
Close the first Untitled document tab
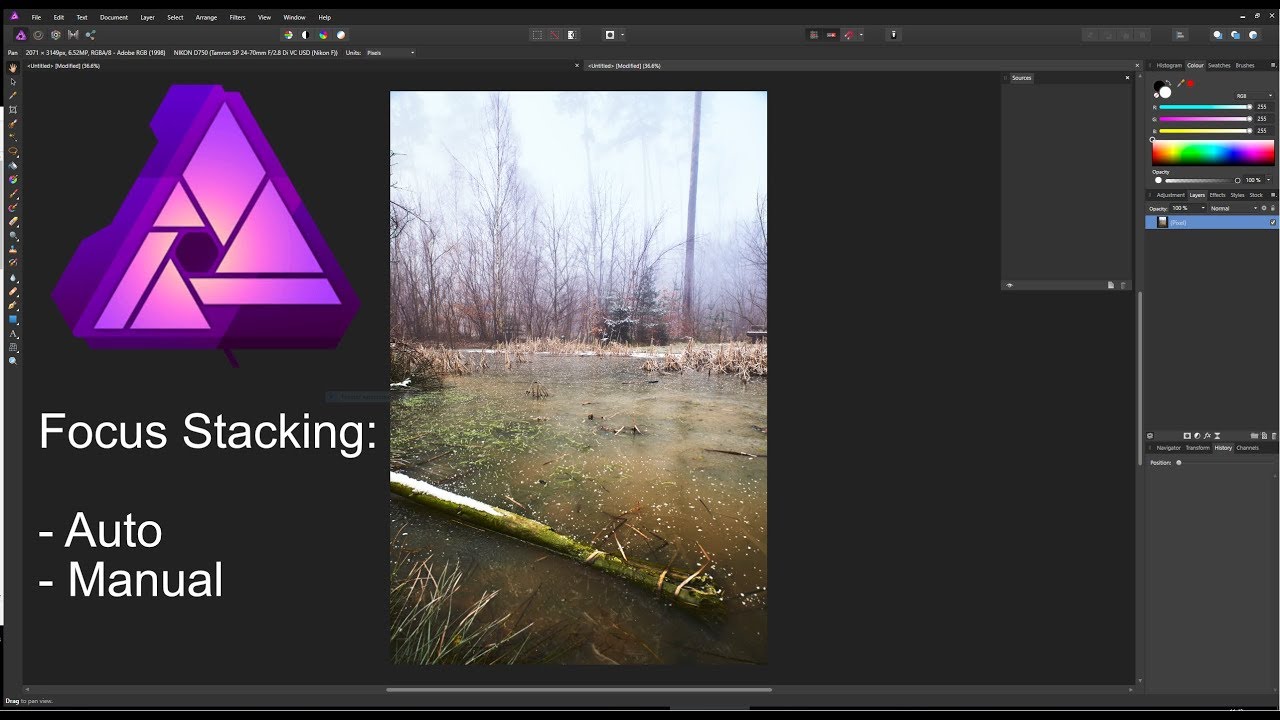point(577,65)
